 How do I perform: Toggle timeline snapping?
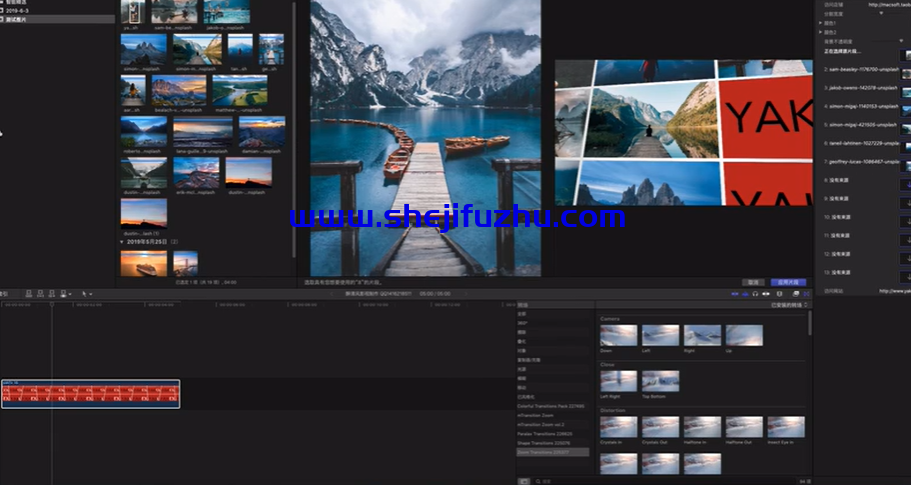pyautogui.click(x=766, y=294)
